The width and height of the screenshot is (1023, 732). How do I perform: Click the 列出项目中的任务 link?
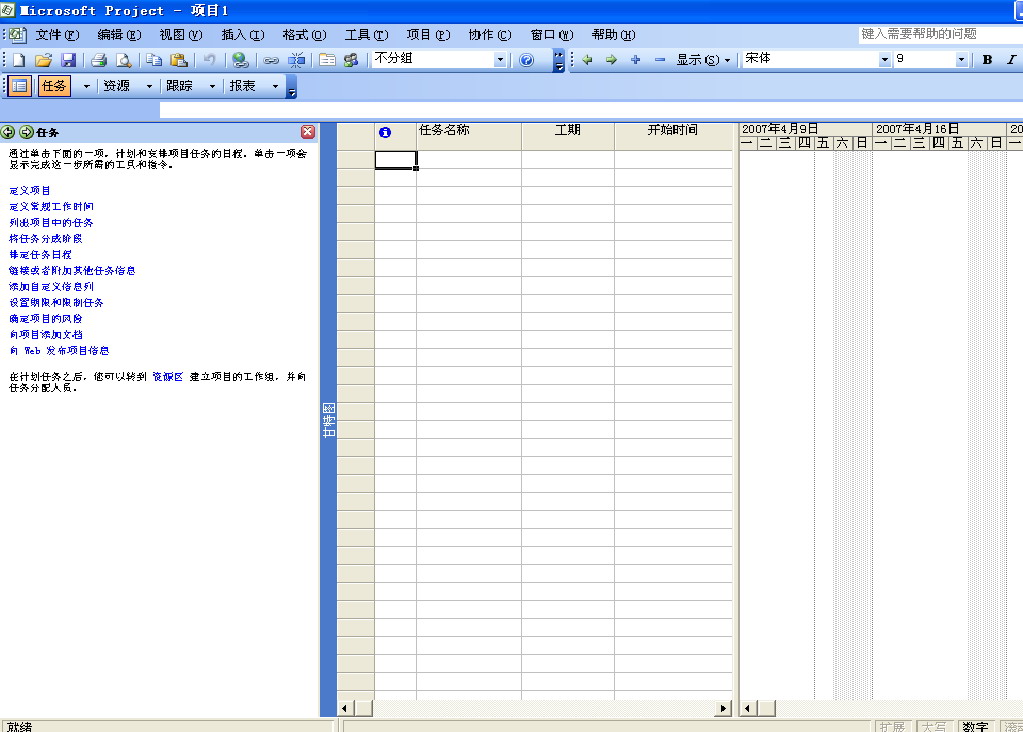point(52,222)
